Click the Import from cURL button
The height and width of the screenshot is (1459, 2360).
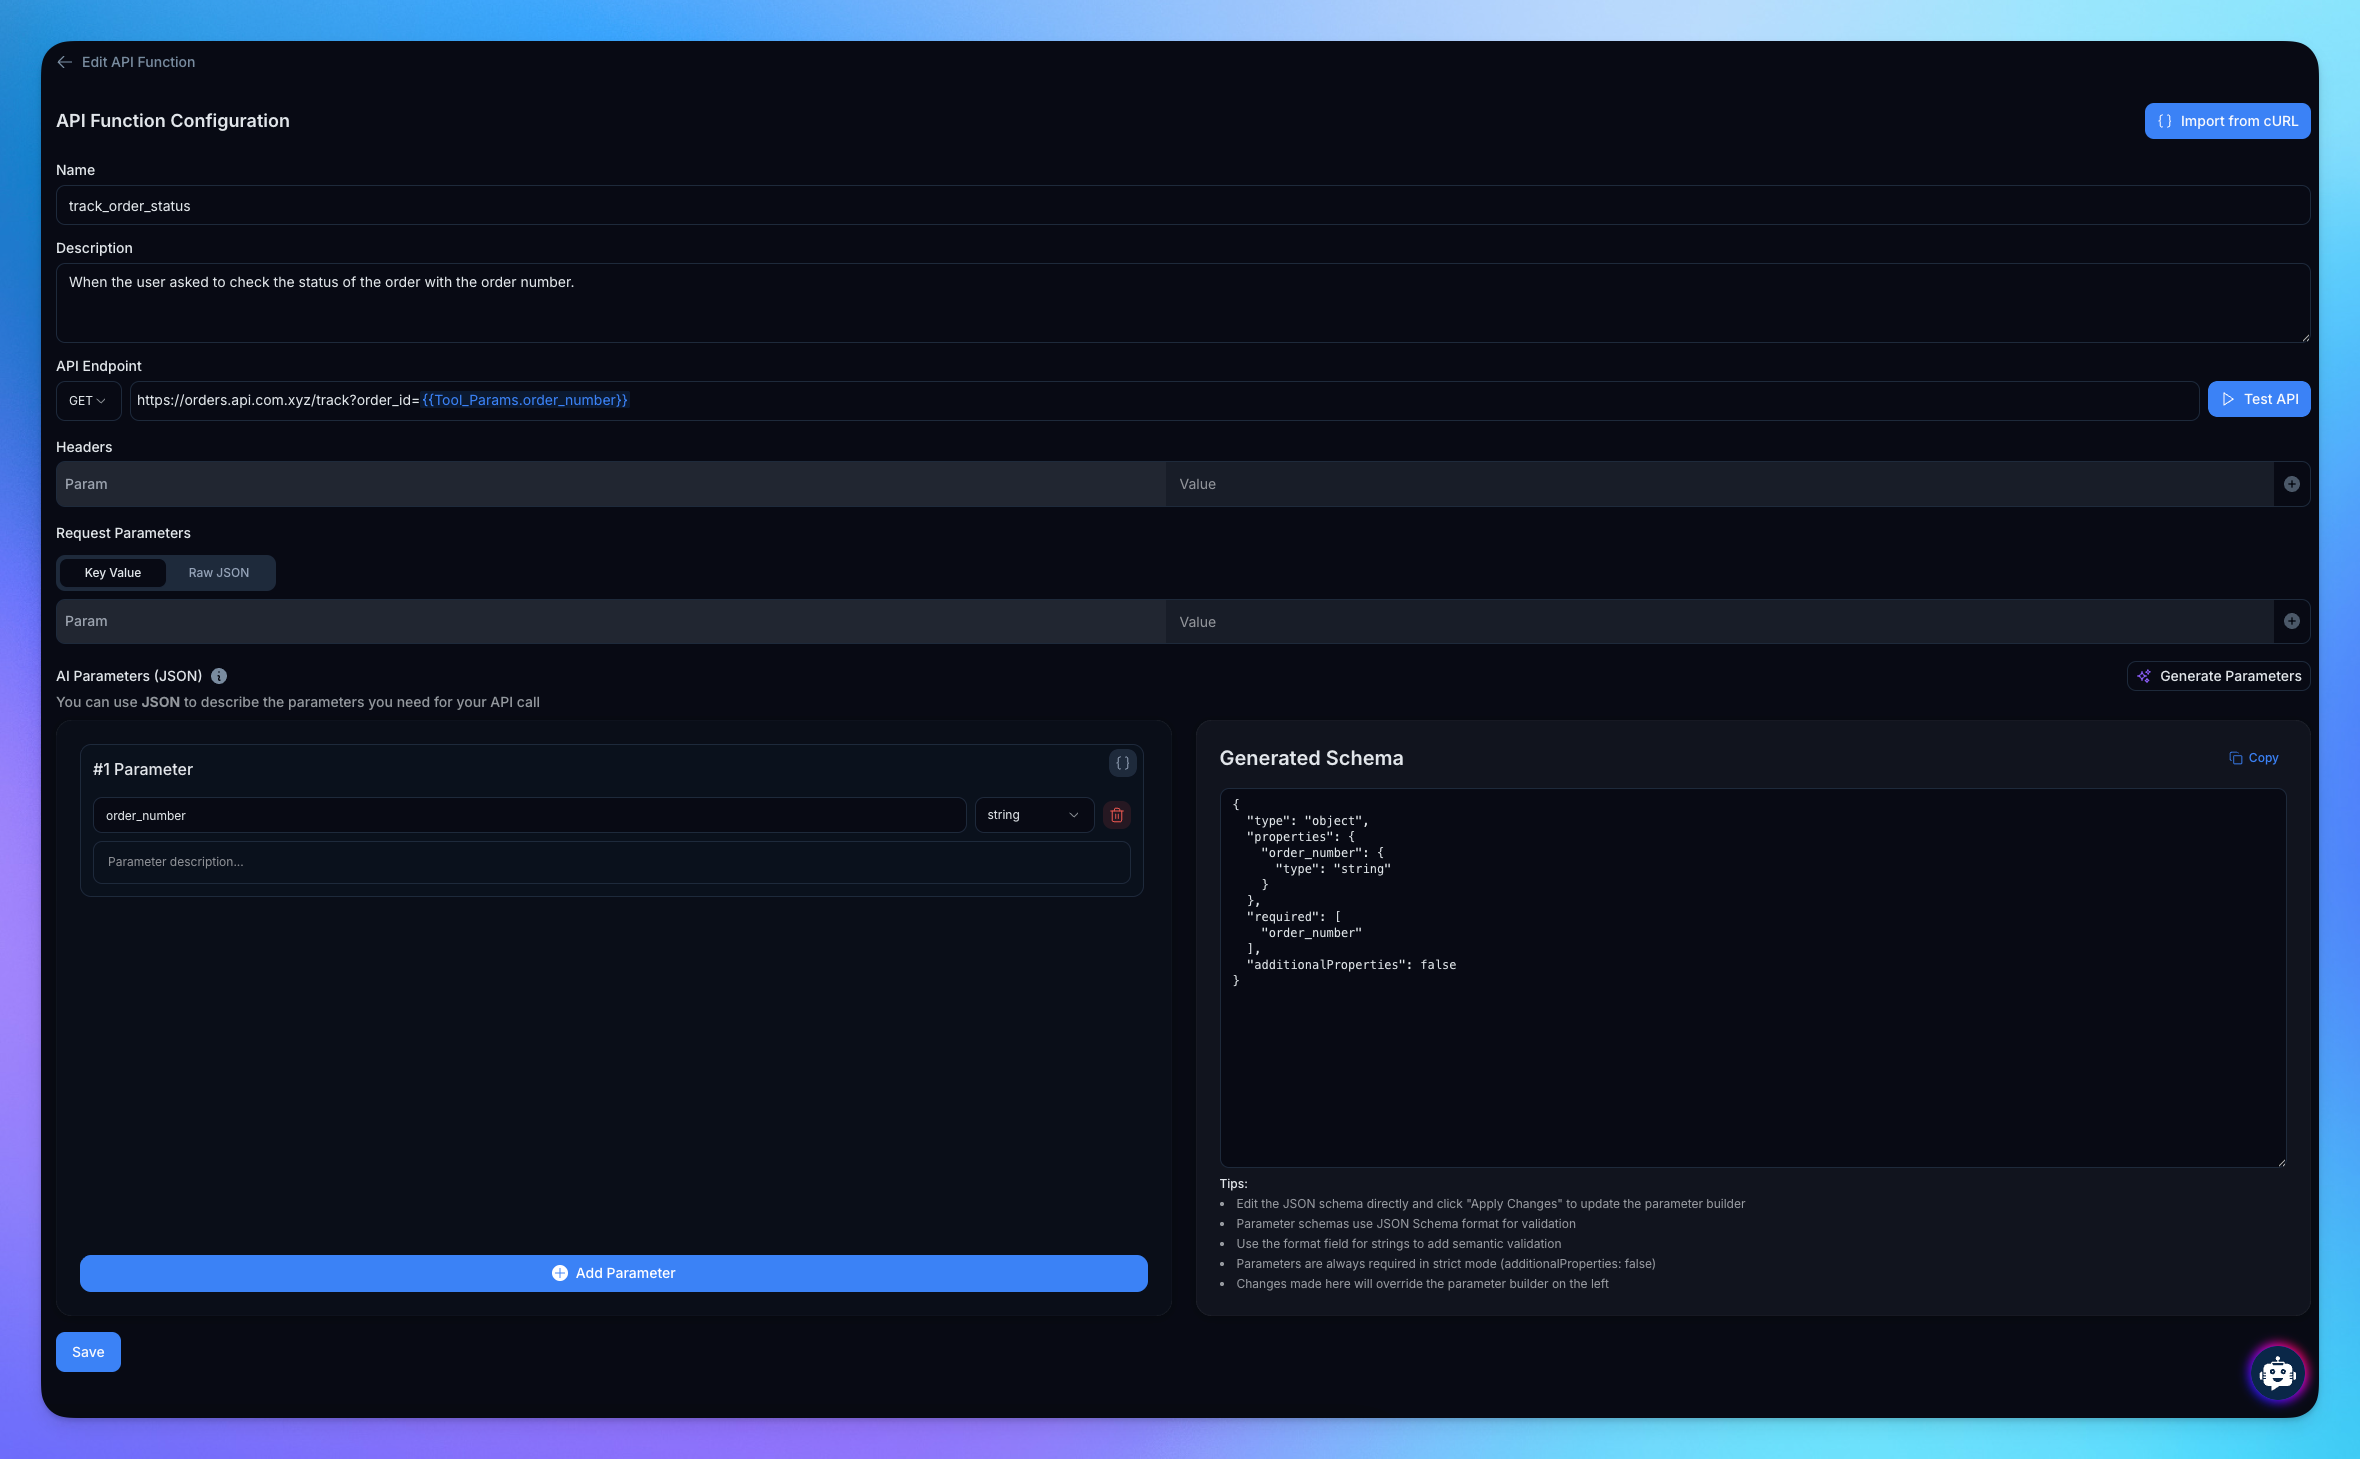2227,121
